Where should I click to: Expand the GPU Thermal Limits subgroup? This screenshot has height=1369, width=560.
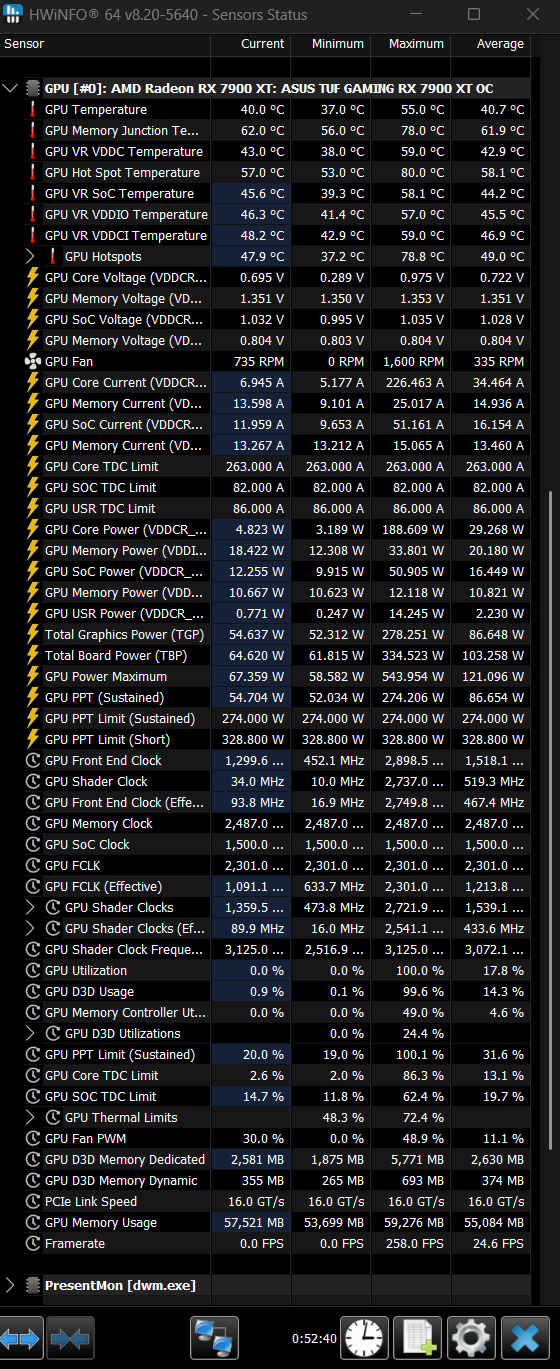tap(31, 1117)
